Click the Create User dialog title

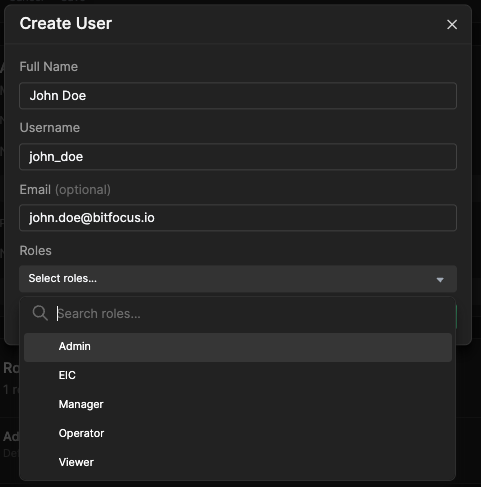(66, 23)
